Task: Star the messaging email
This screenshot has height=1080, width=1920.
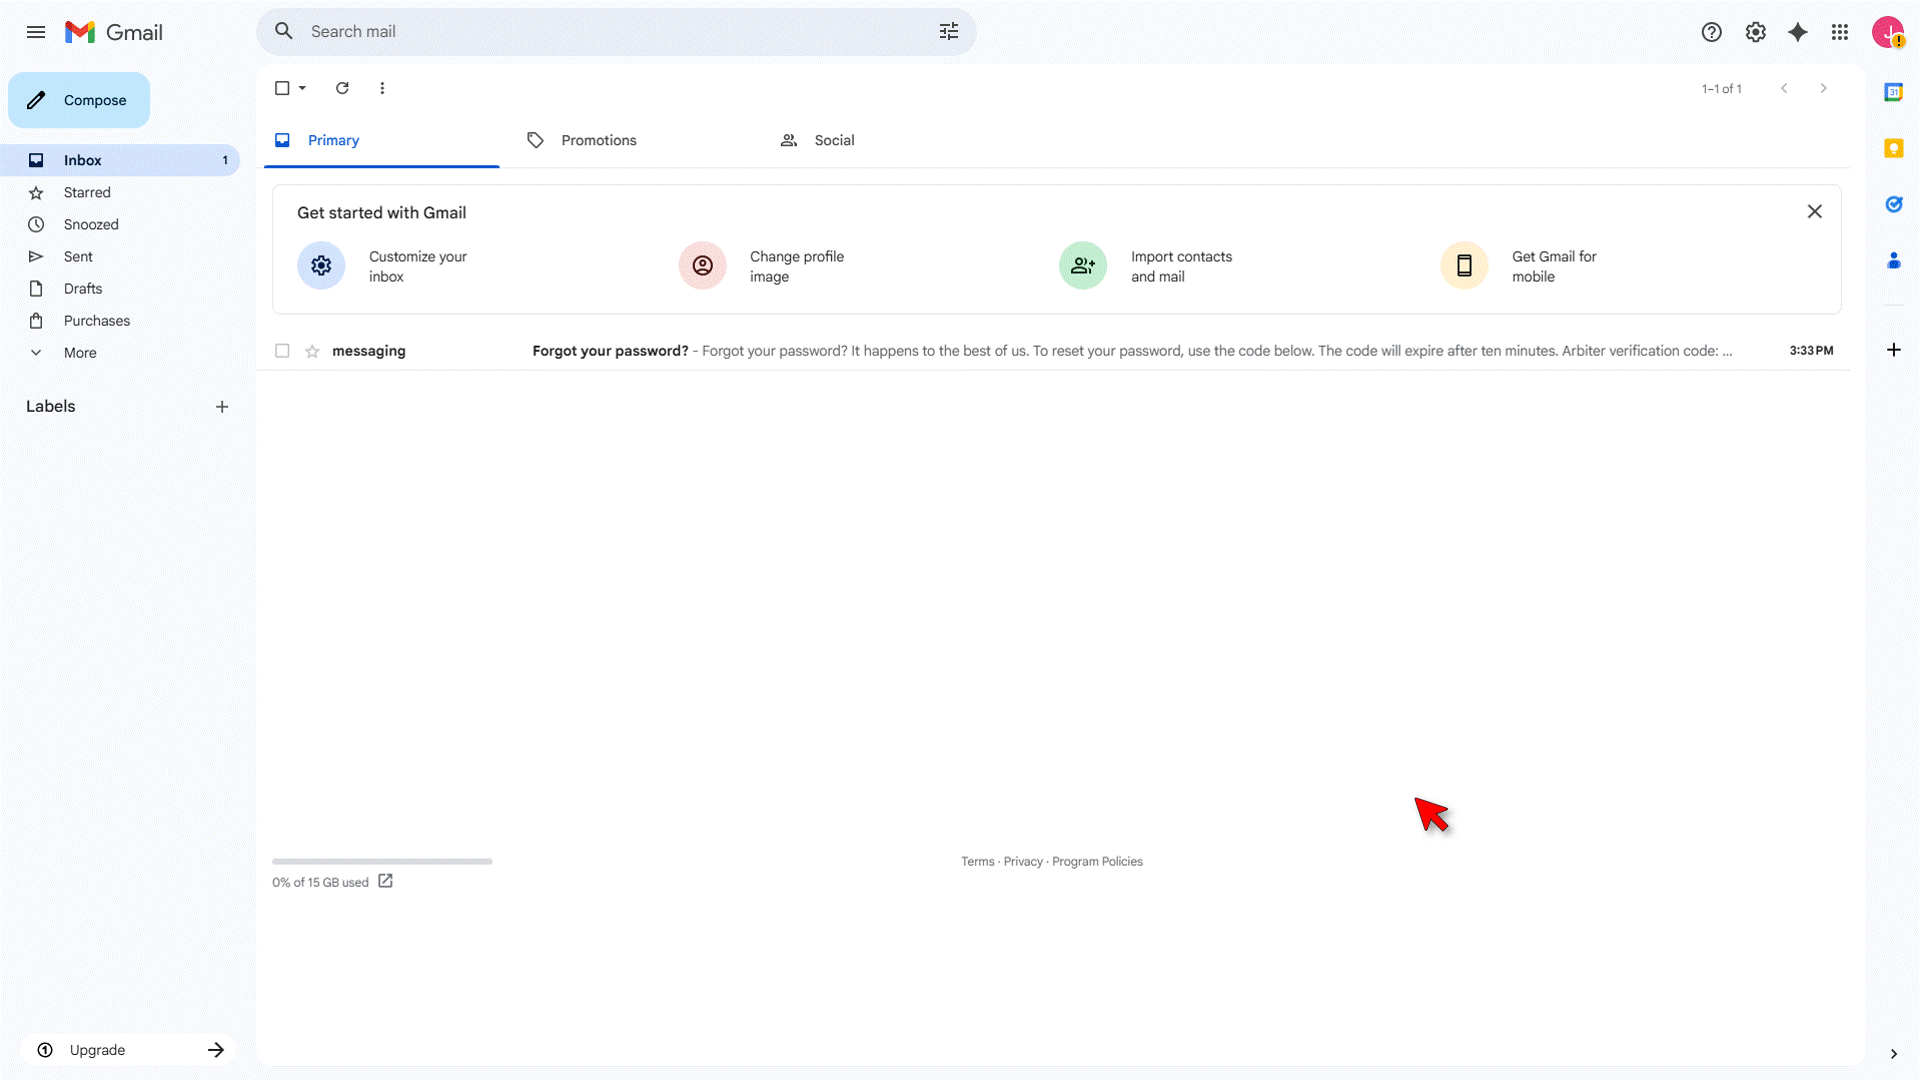Action: (x=312, y=351)
